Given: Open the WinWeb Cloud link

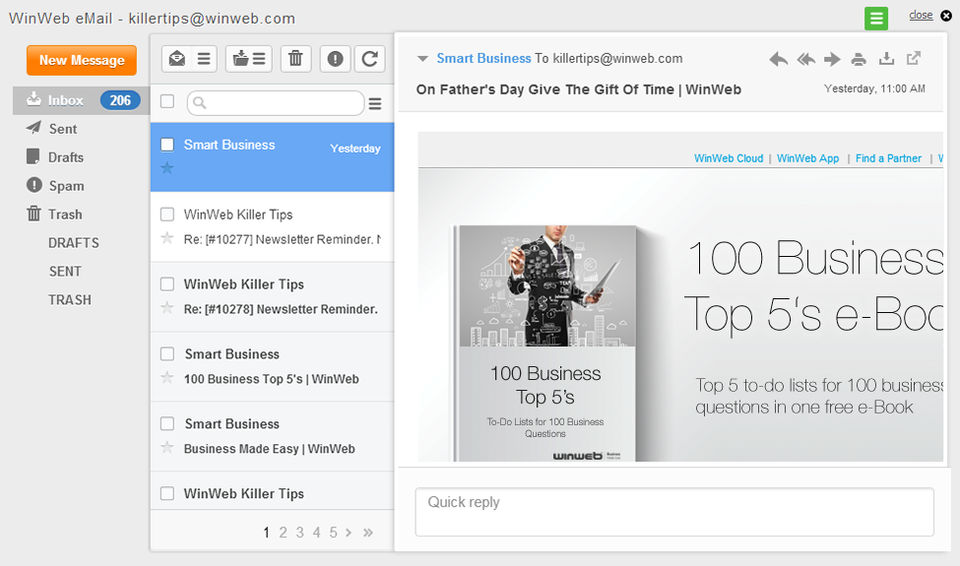Looking at the screenshot, I should (728, 158).
